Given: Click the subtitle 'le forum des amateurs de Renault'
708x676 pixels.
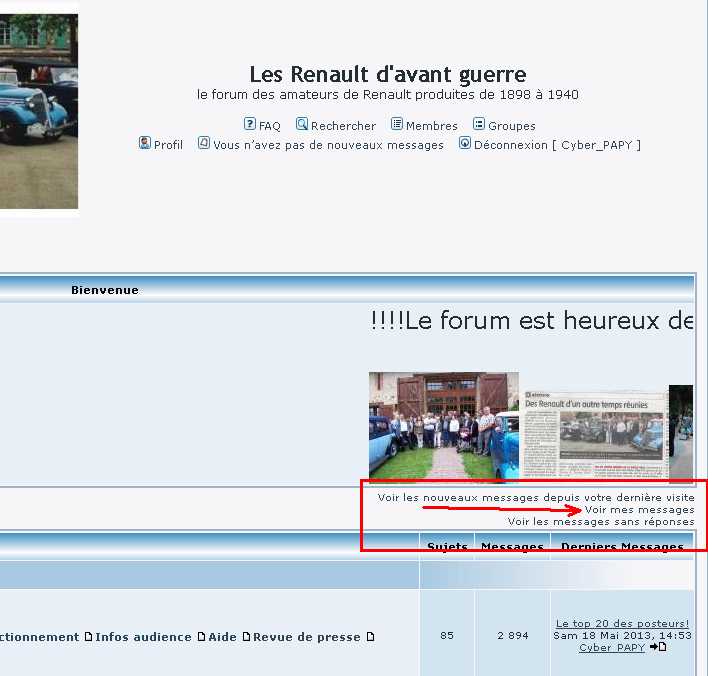Looking at the screenshot, I should (x=306, y=94).
